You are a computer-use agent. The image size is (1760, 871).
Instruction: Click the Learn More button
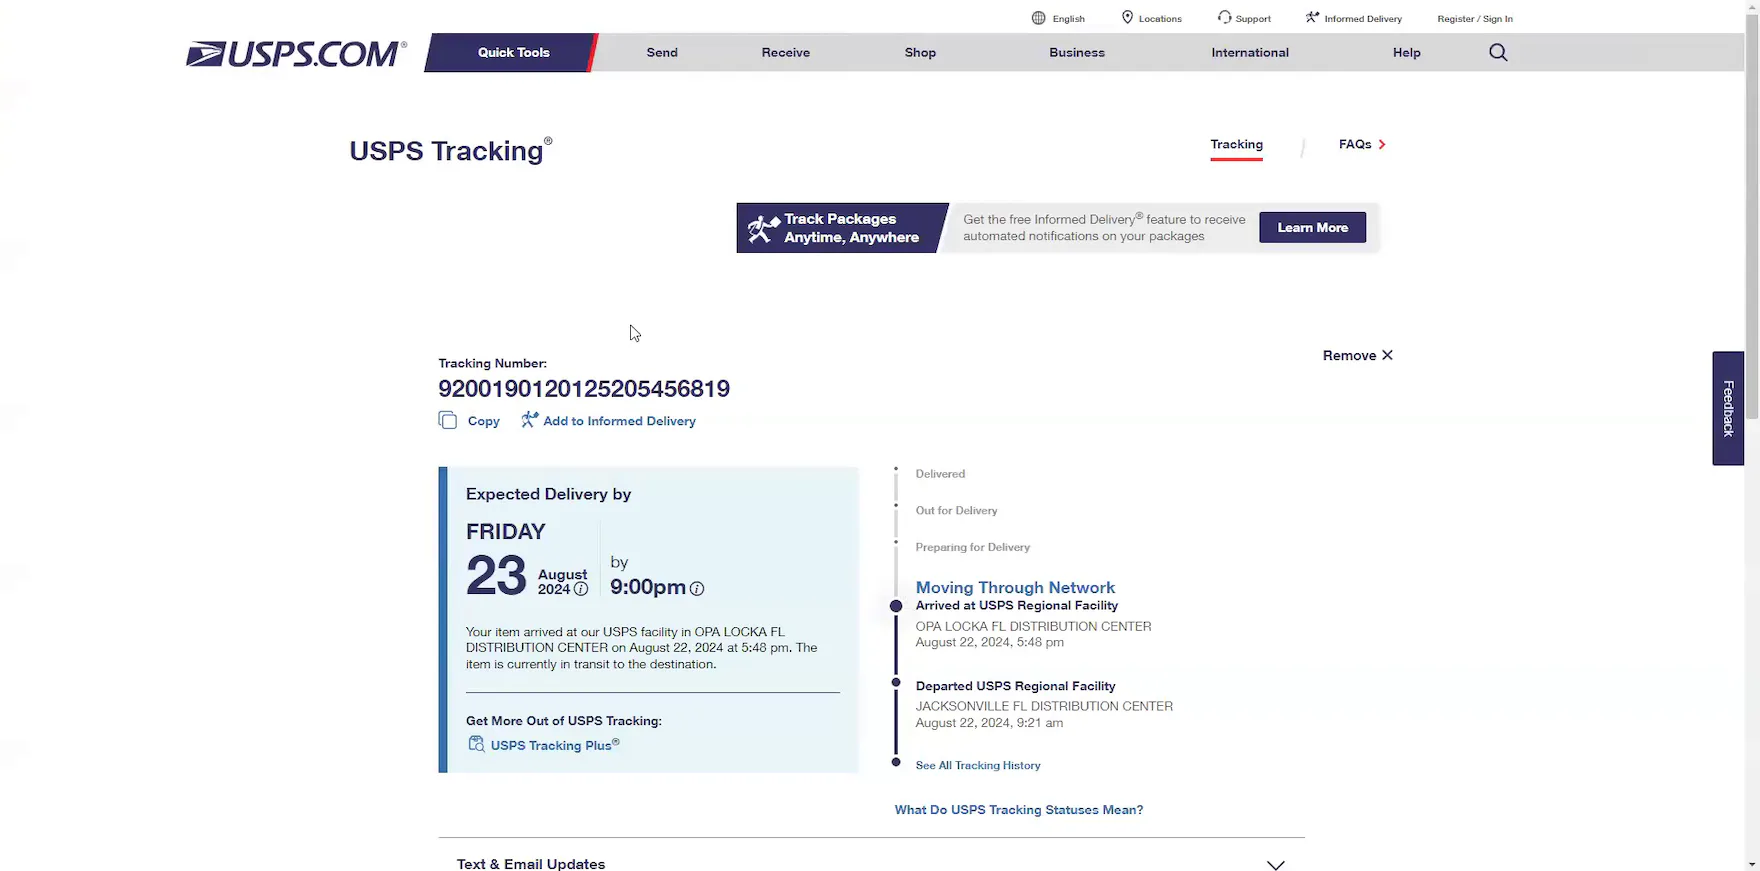1312,228
